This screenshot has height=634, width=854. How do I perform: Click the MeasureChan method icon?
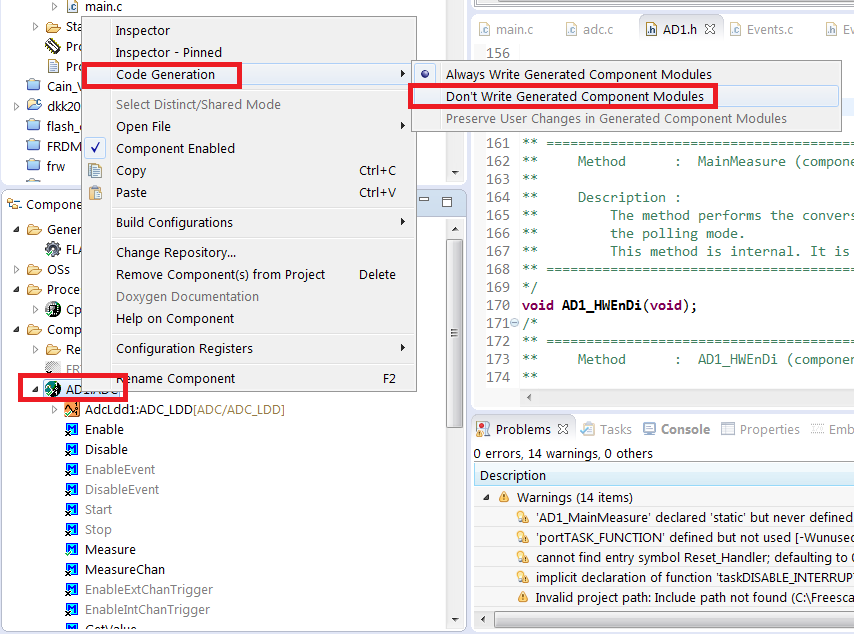71,570
